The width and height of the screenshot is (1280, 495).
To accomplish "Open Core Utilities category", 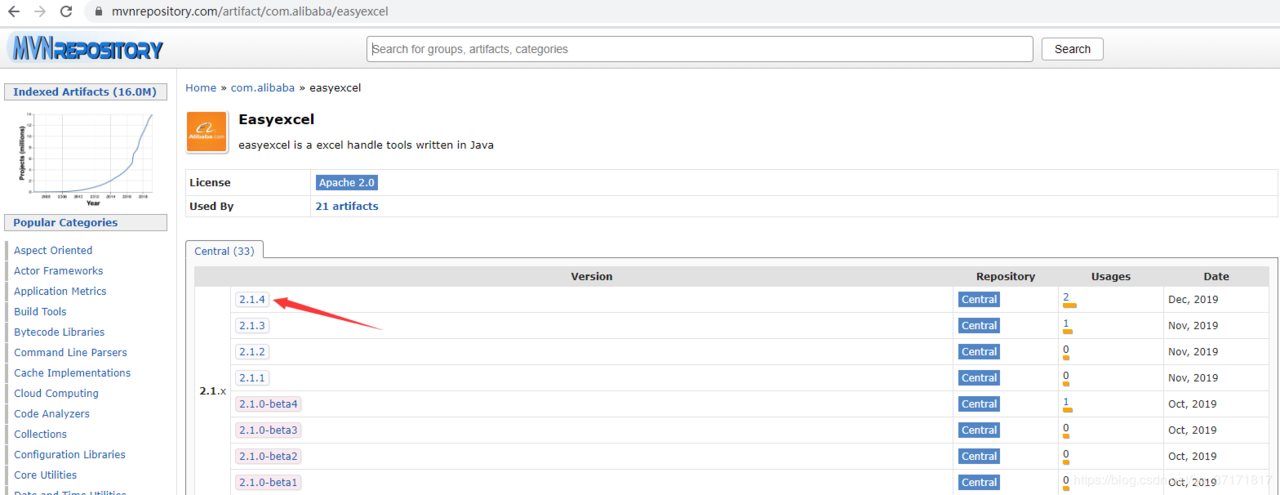I will pyautogui.click(x=45, y=475).
